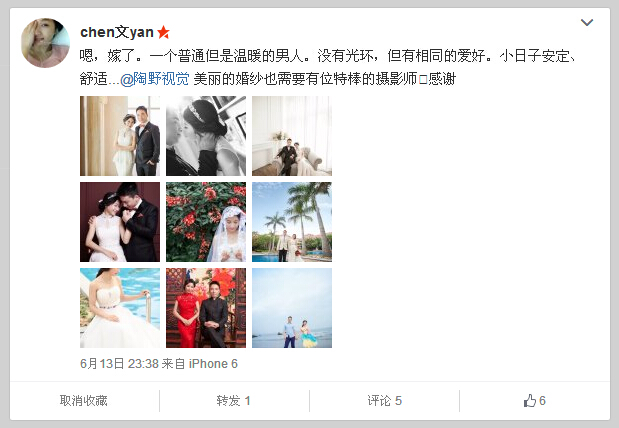Image resolution: width=619 pixels, height=428 pixels.
Task: Open the 评论 5 comments section
Action: [385, 400]
